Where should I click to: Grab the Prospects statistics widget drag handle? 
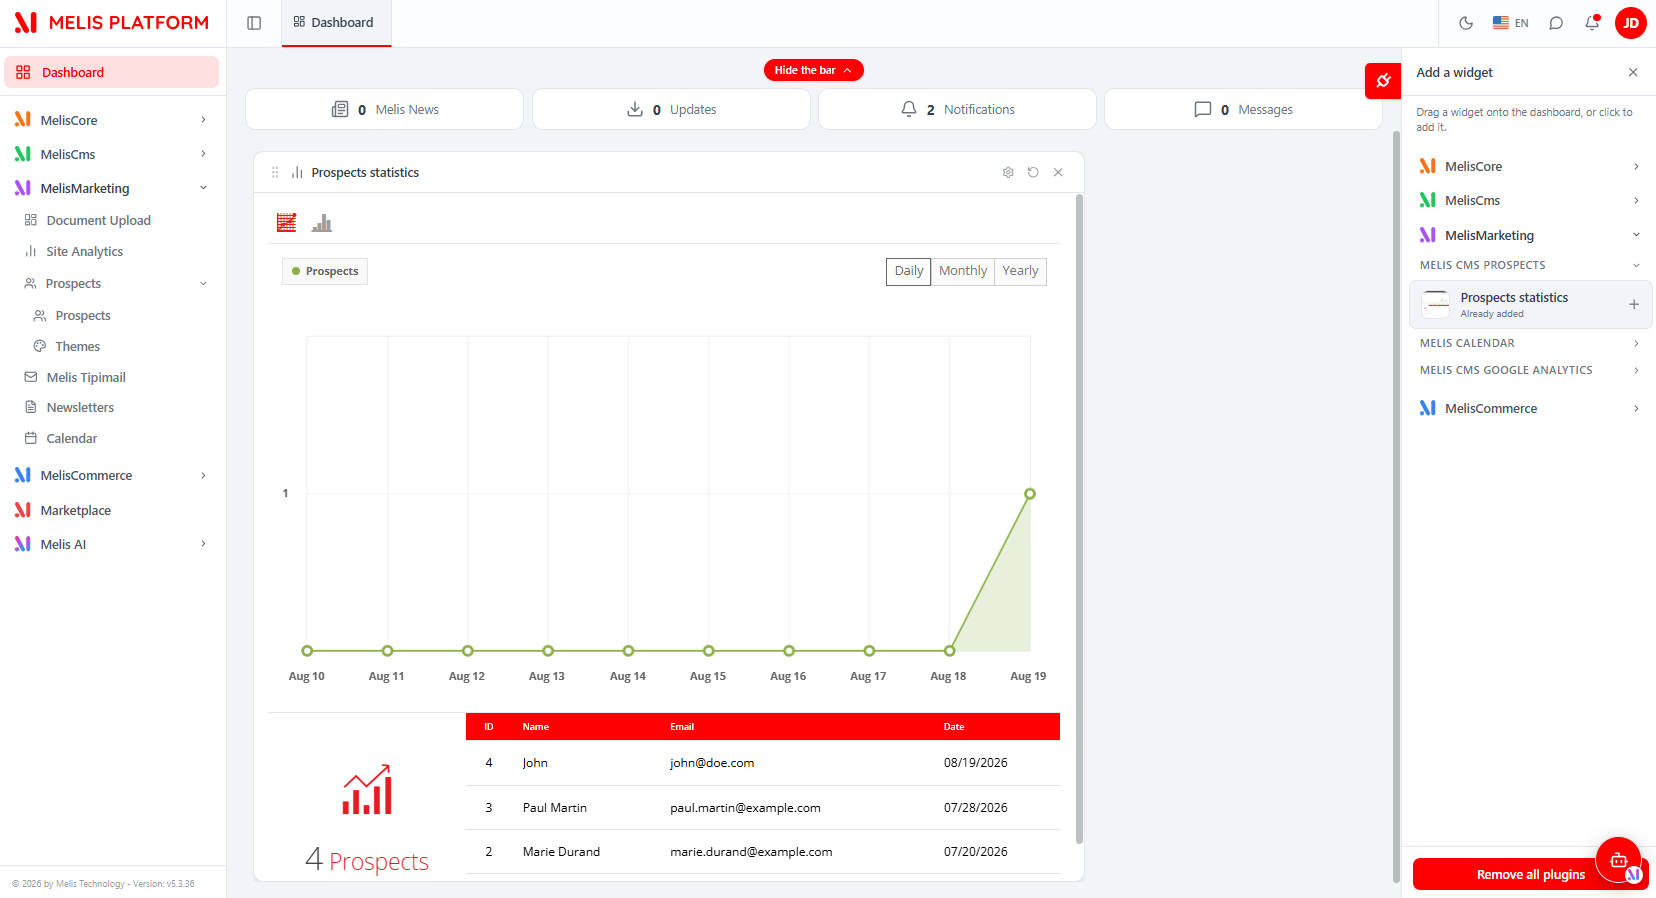pyautogui.click(x=275, y=172)
